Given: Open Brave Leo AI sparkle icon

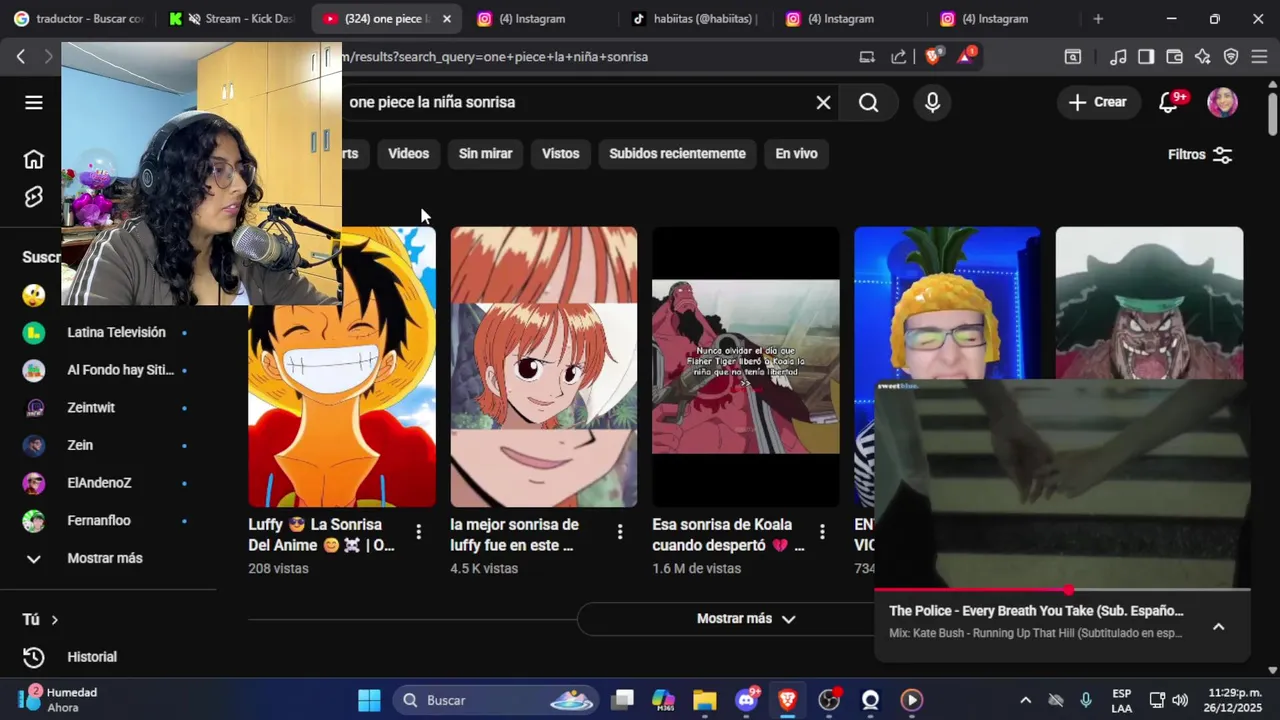Looking at the screenshot, I should tap(1202, 57).
